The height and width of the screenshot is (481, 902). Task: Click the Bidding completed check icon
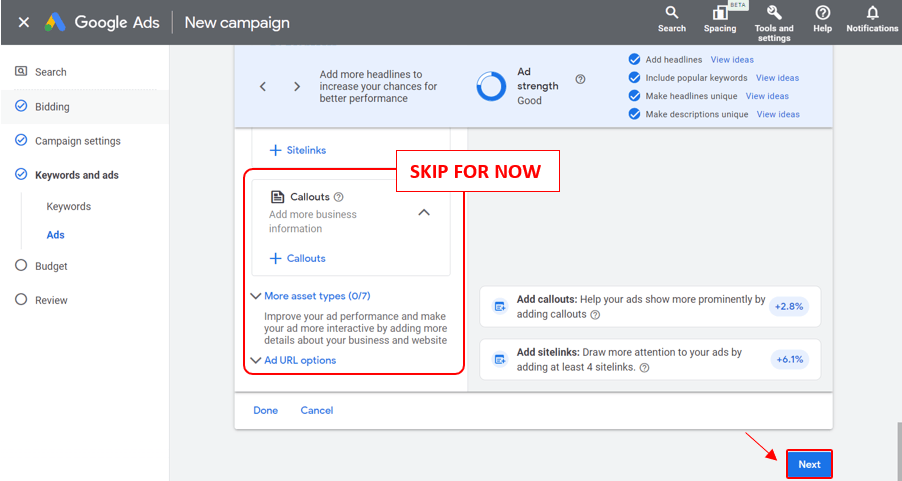21,106
